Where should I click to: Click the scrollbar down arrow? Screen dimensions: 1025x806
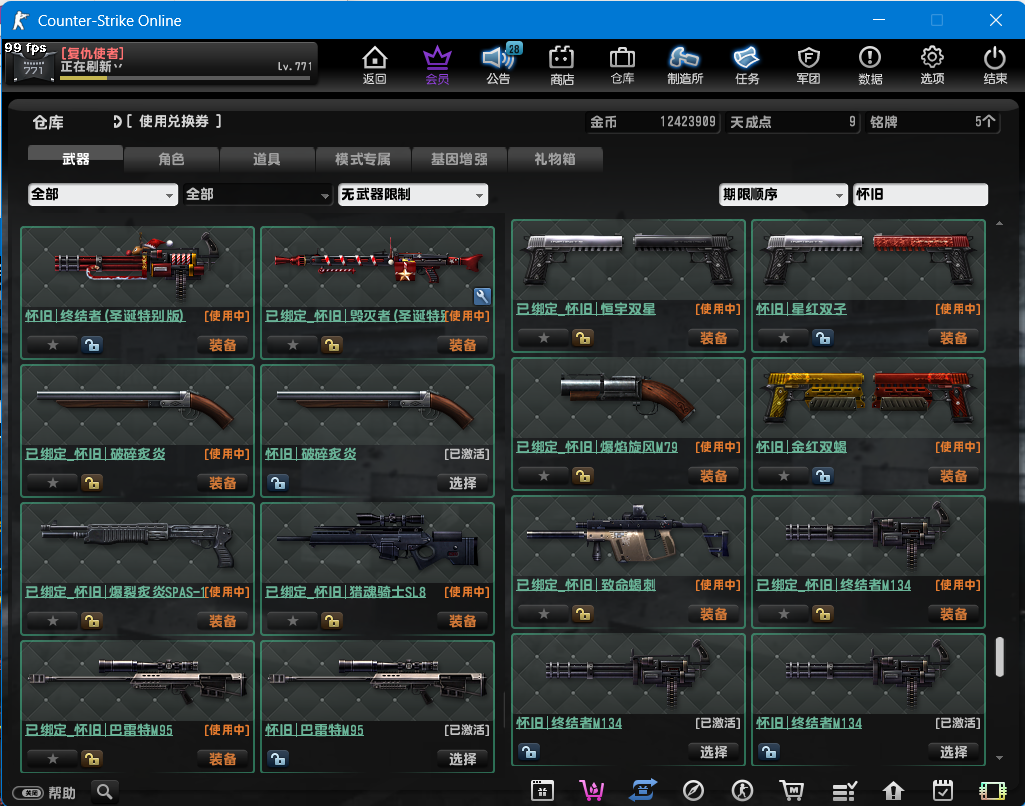pyautogui.click(x=1000, y=758)
